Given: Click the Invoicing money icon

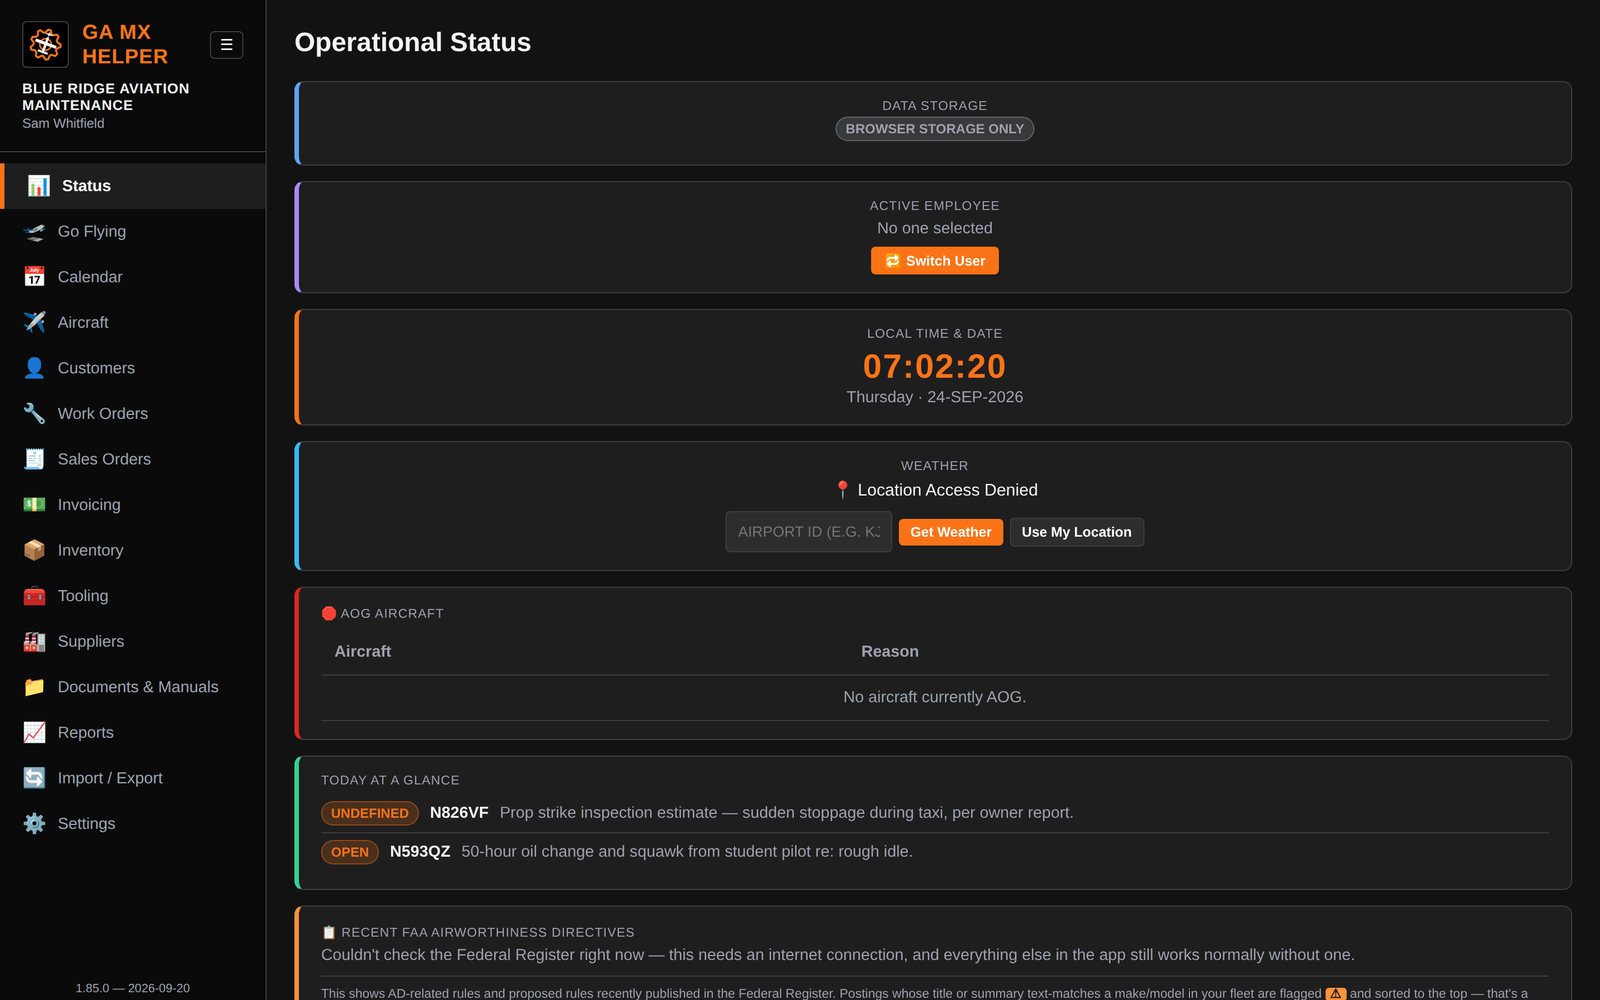Looking at the screenshot, I should pos(34,505).
